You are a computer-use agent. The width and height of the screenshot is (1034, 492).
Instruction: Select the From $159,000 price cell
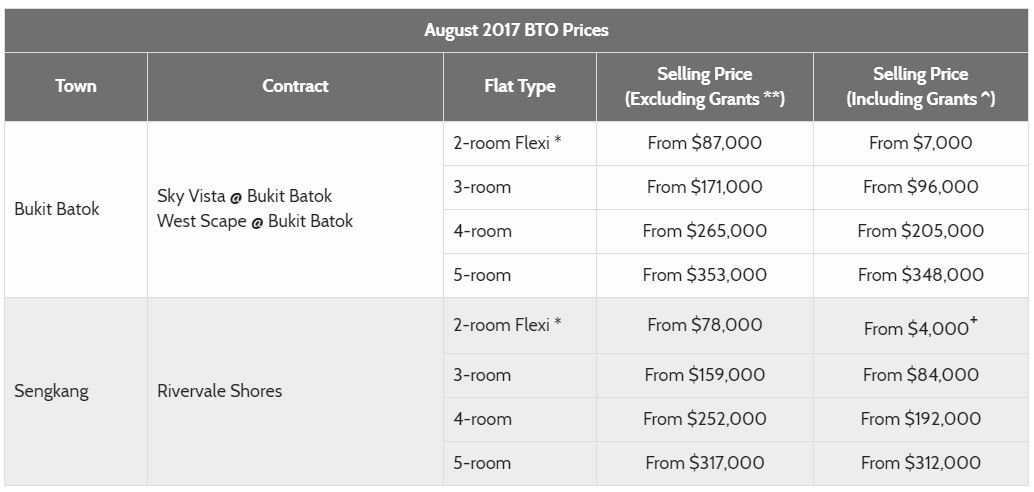(704, 375)
